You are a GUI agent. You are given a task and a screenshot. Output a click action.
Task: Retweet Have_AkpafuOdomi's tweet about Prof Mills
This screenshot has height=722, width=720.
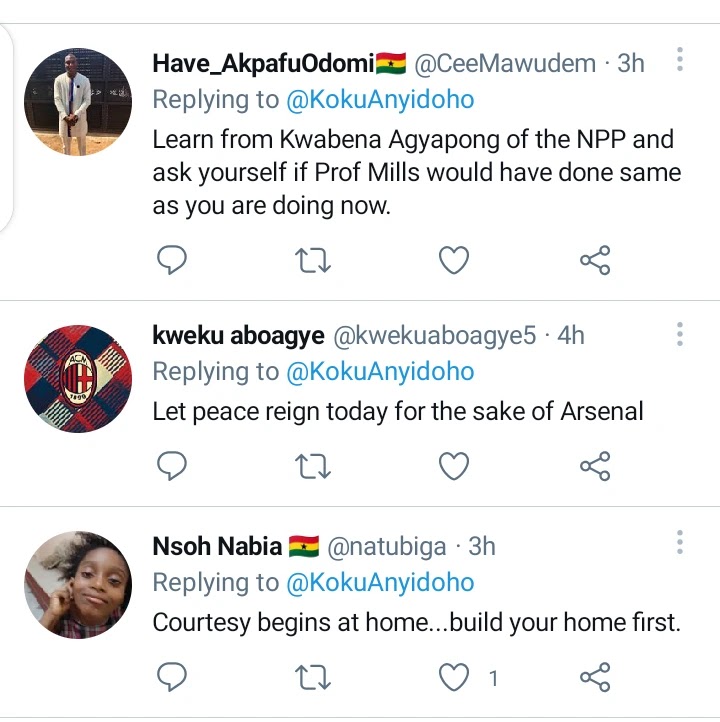pos(314,261)
